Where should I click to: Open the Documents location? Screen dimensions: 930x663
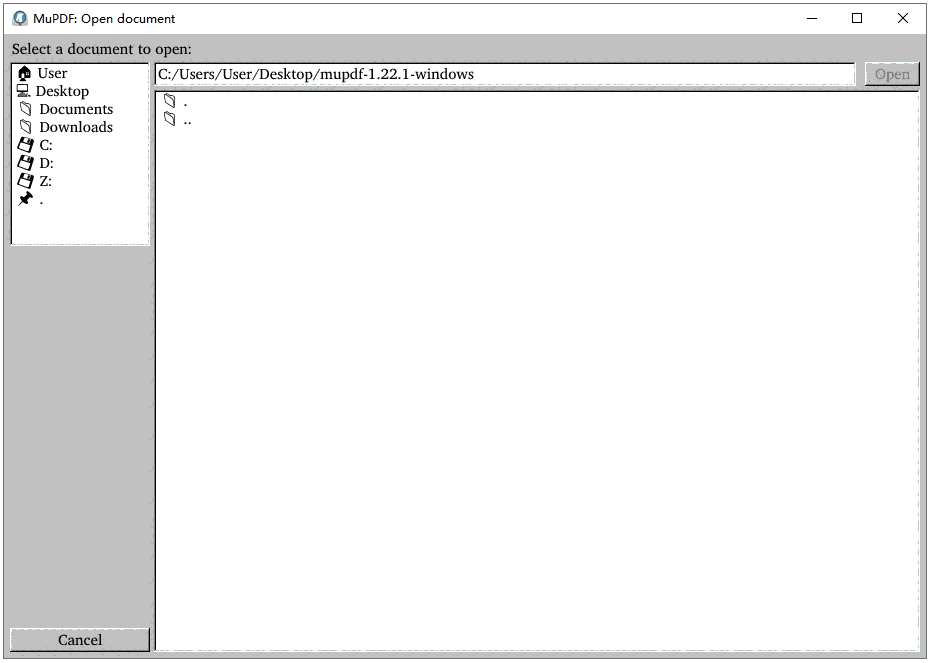coord(75,108)
